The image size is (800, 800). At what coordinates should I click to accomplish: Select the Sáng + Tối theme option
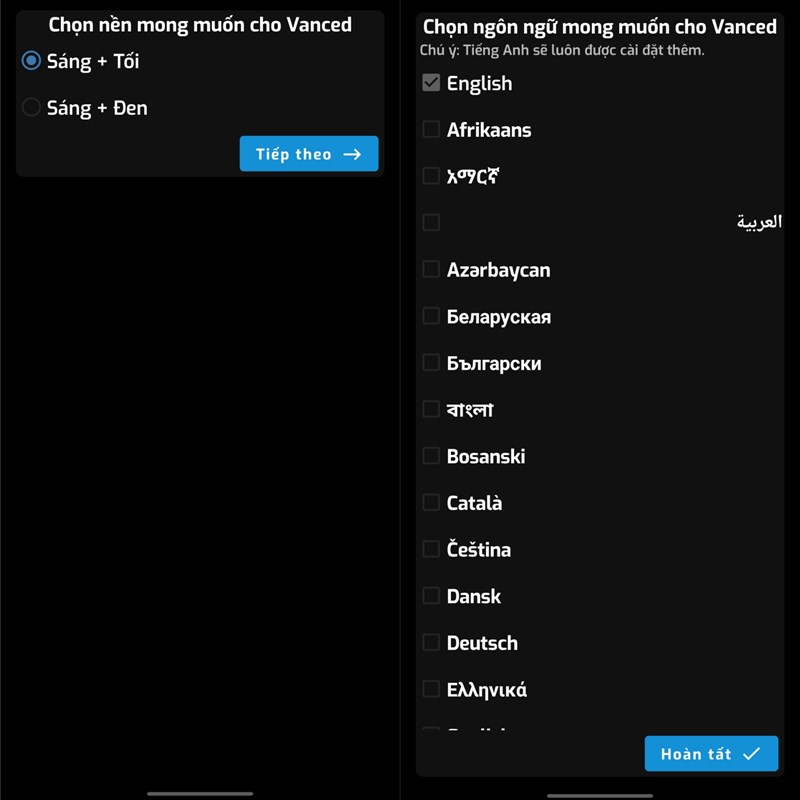pyautogui.click(x=30, y=60)
